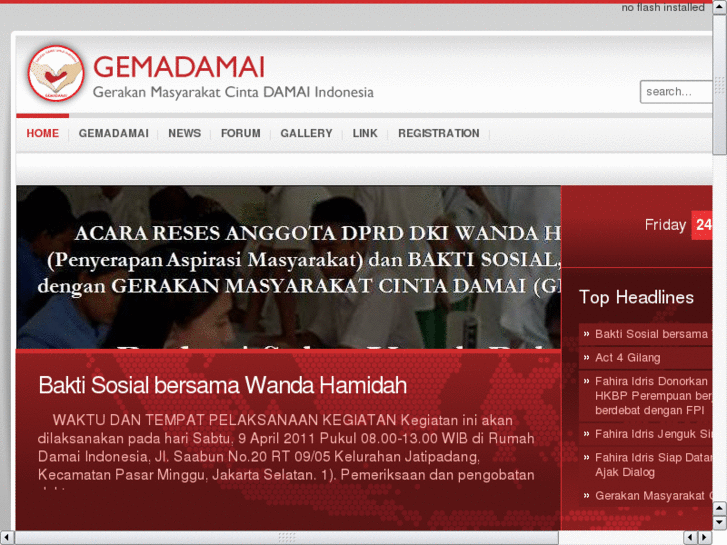Click the vertical scrollbar thumb

point(720,84)
